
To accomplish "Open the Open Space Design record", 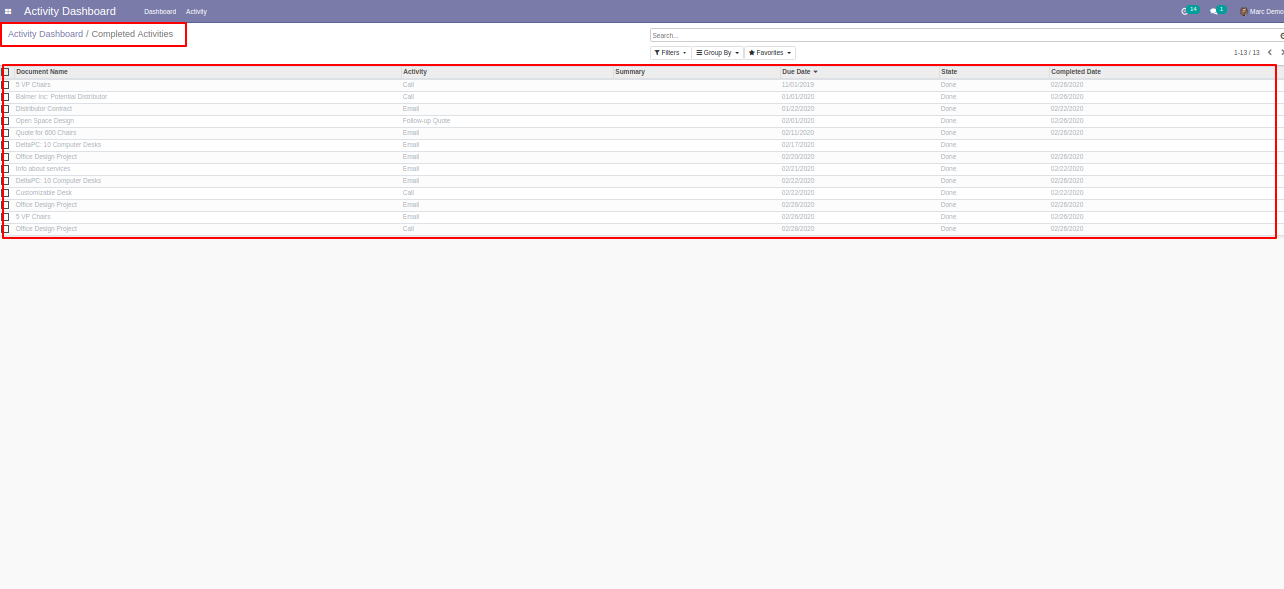I will pyautogui.click(x=45, y=121).
